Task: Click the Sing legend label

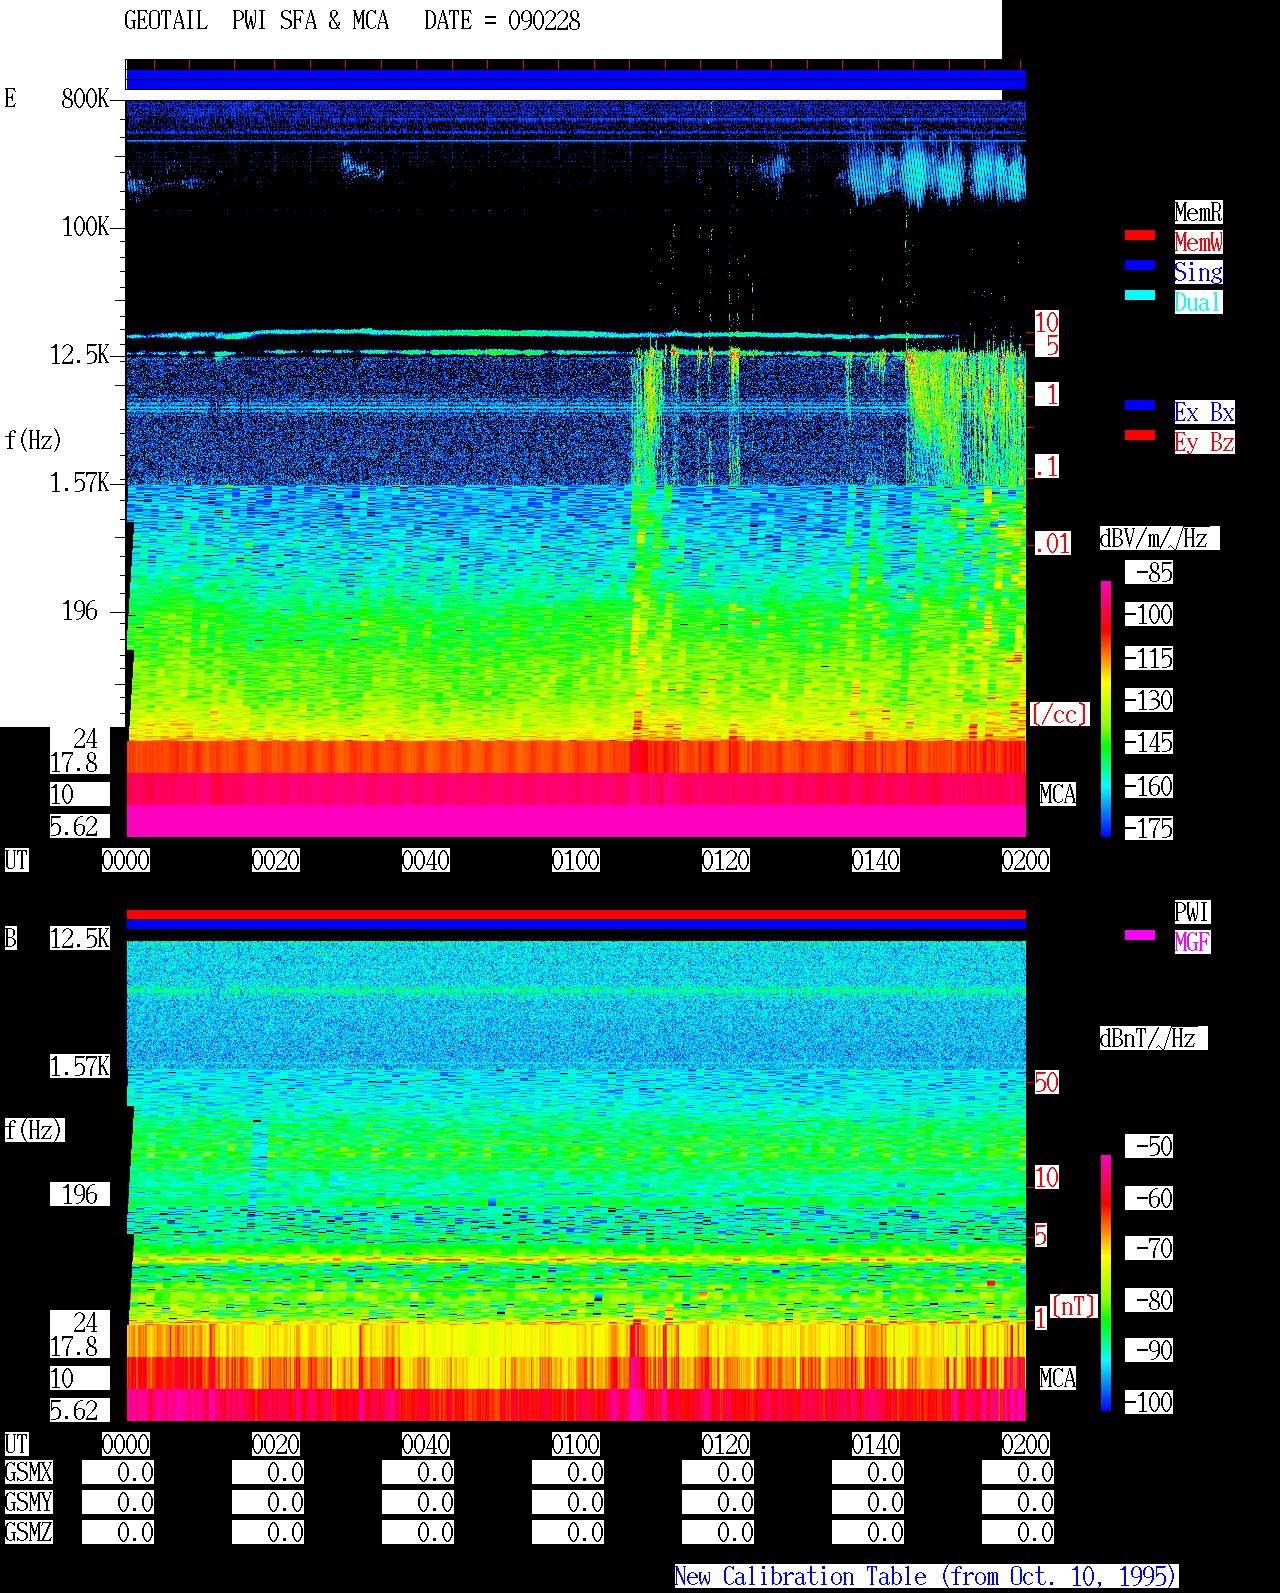Action: [x=1198, y=272]
